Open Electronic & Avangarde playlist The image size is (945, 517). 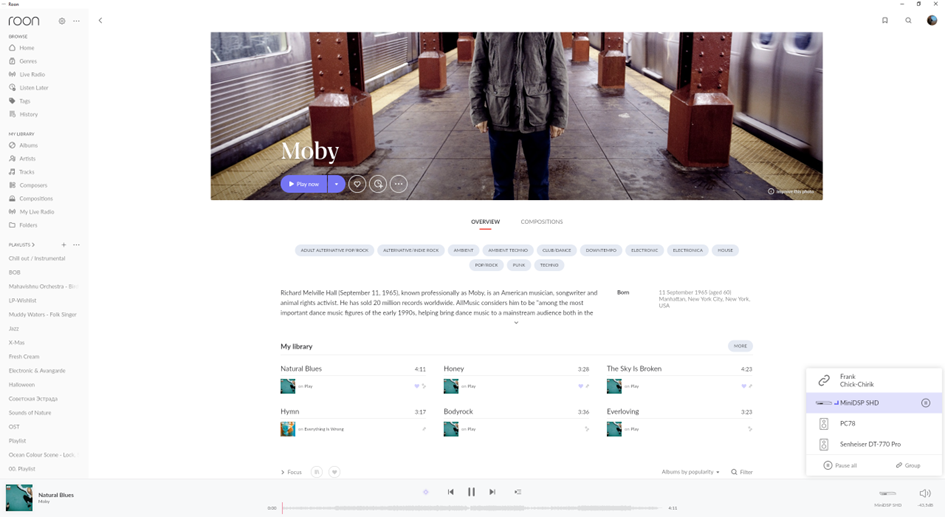[x=37, y=371]
